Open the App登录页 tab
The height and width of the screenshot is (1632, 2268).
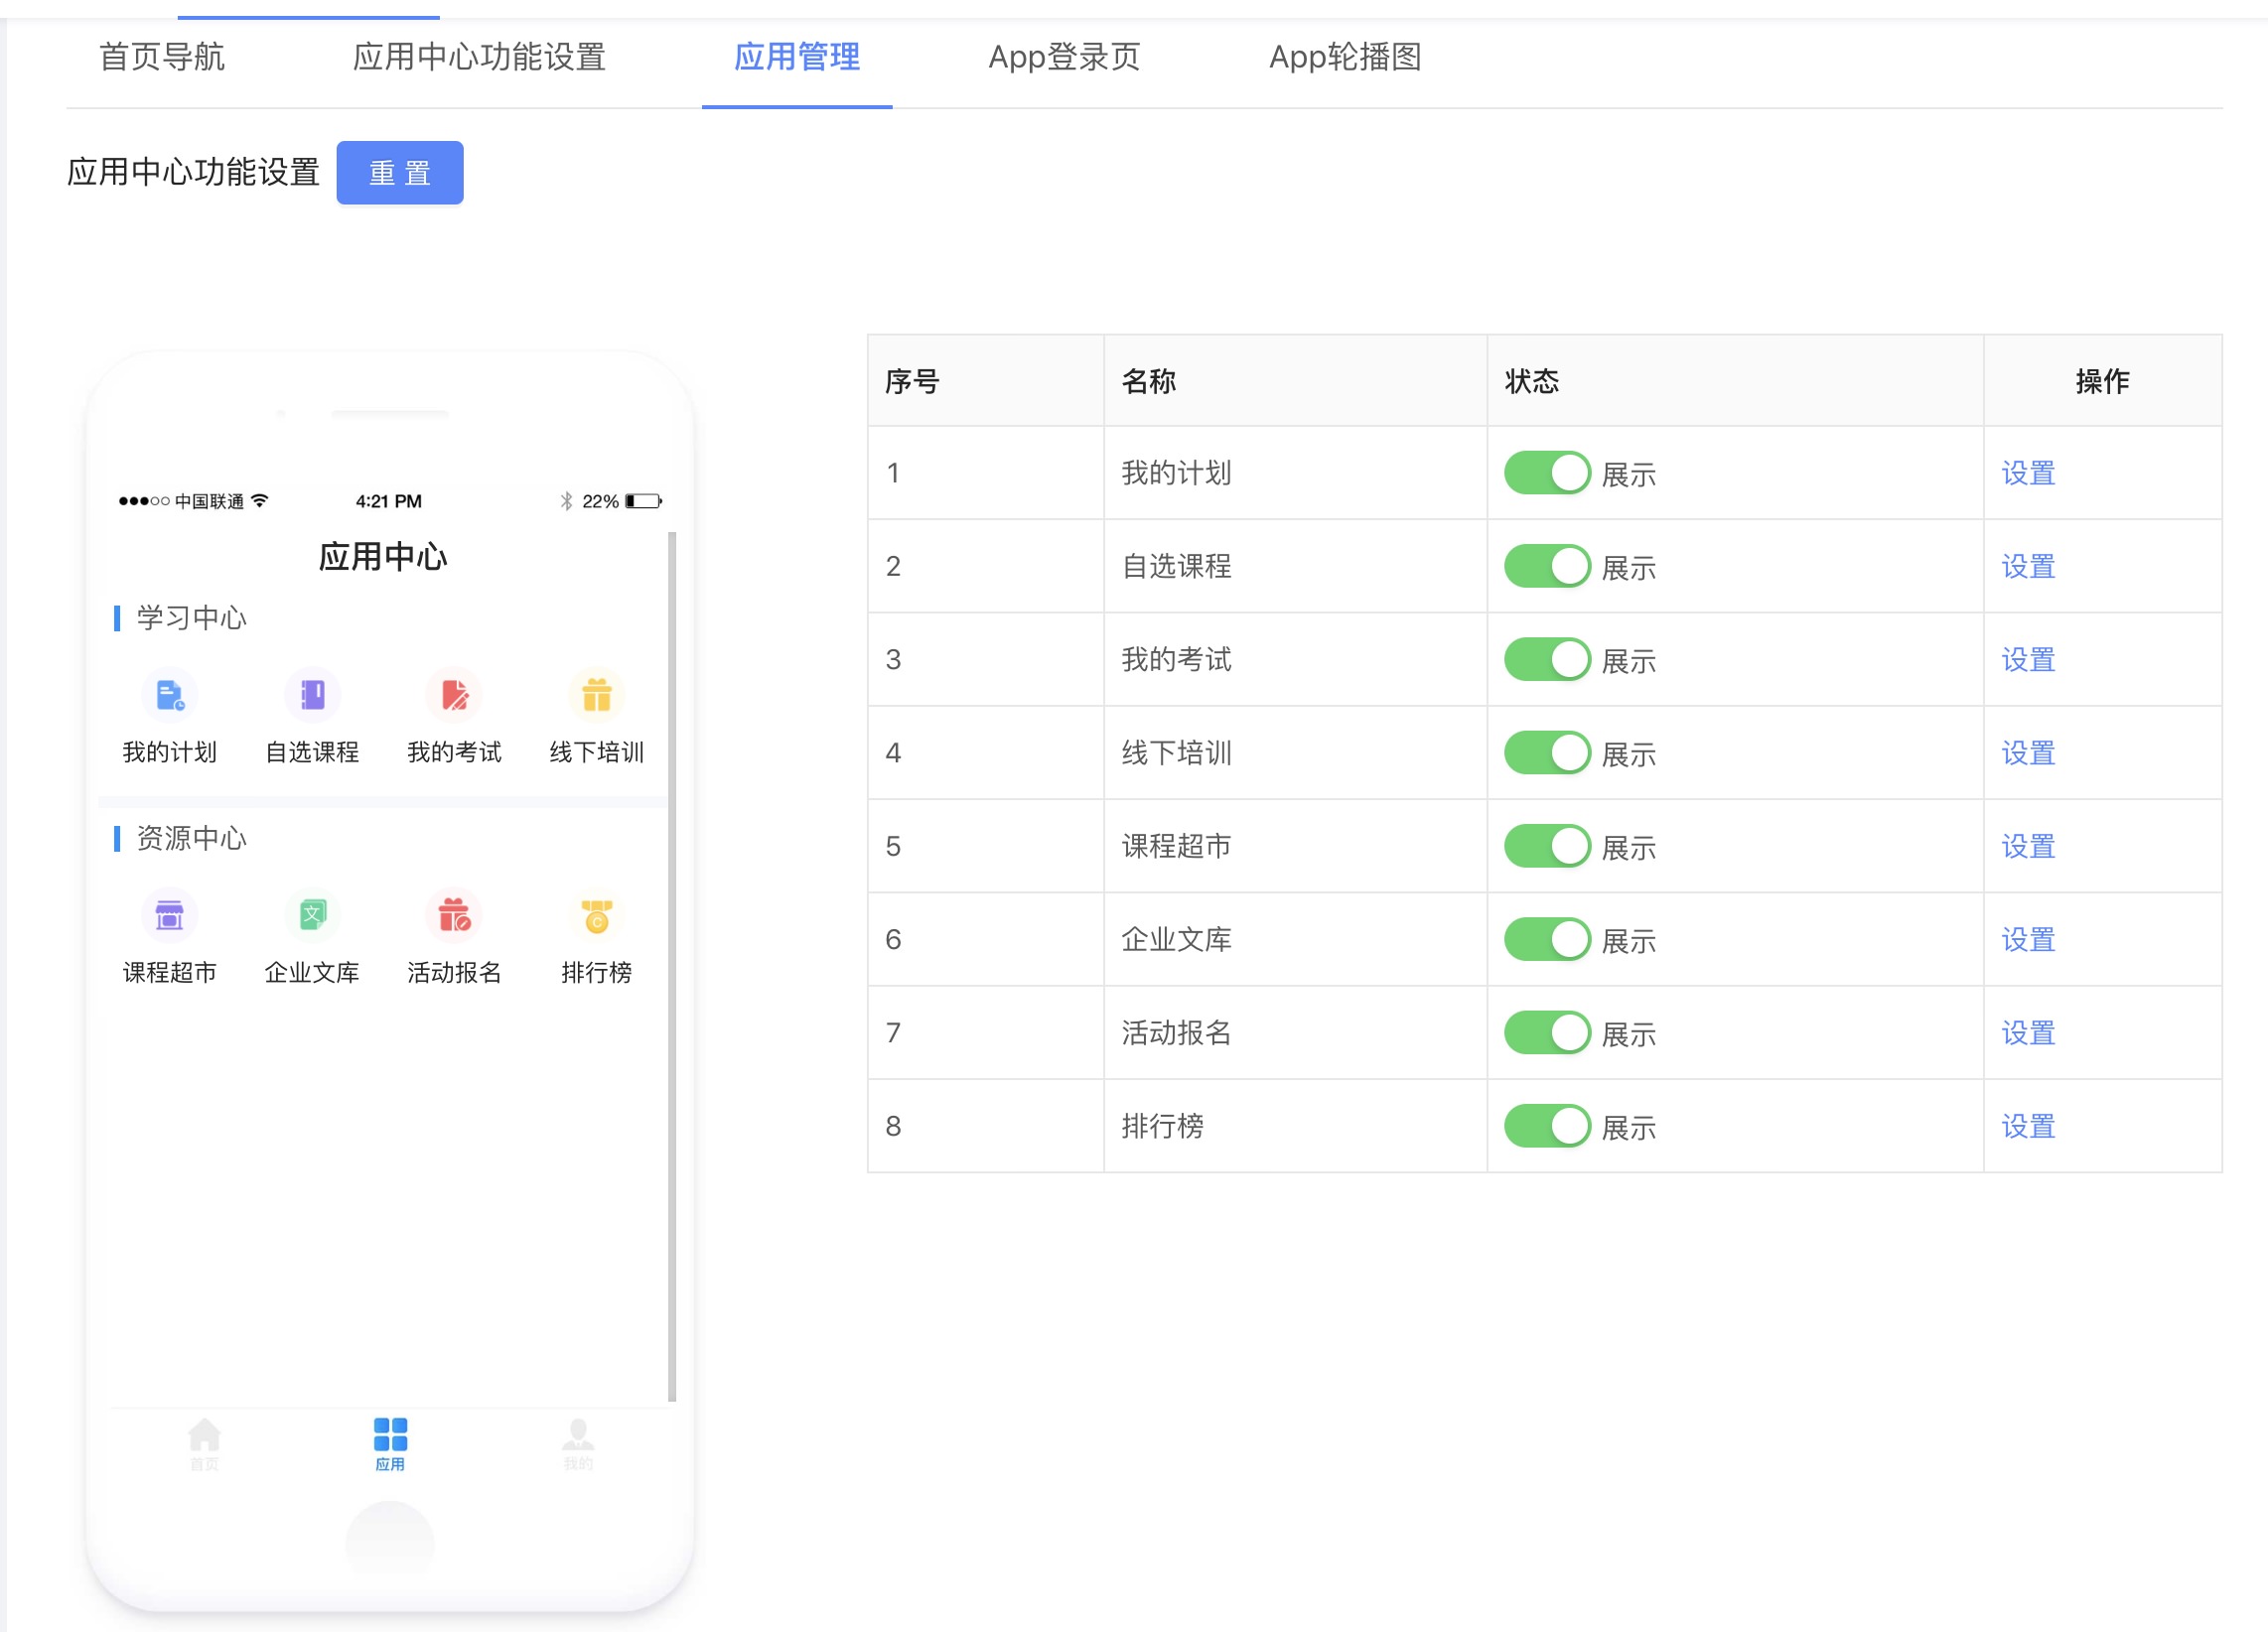[x=1064, y=57]
